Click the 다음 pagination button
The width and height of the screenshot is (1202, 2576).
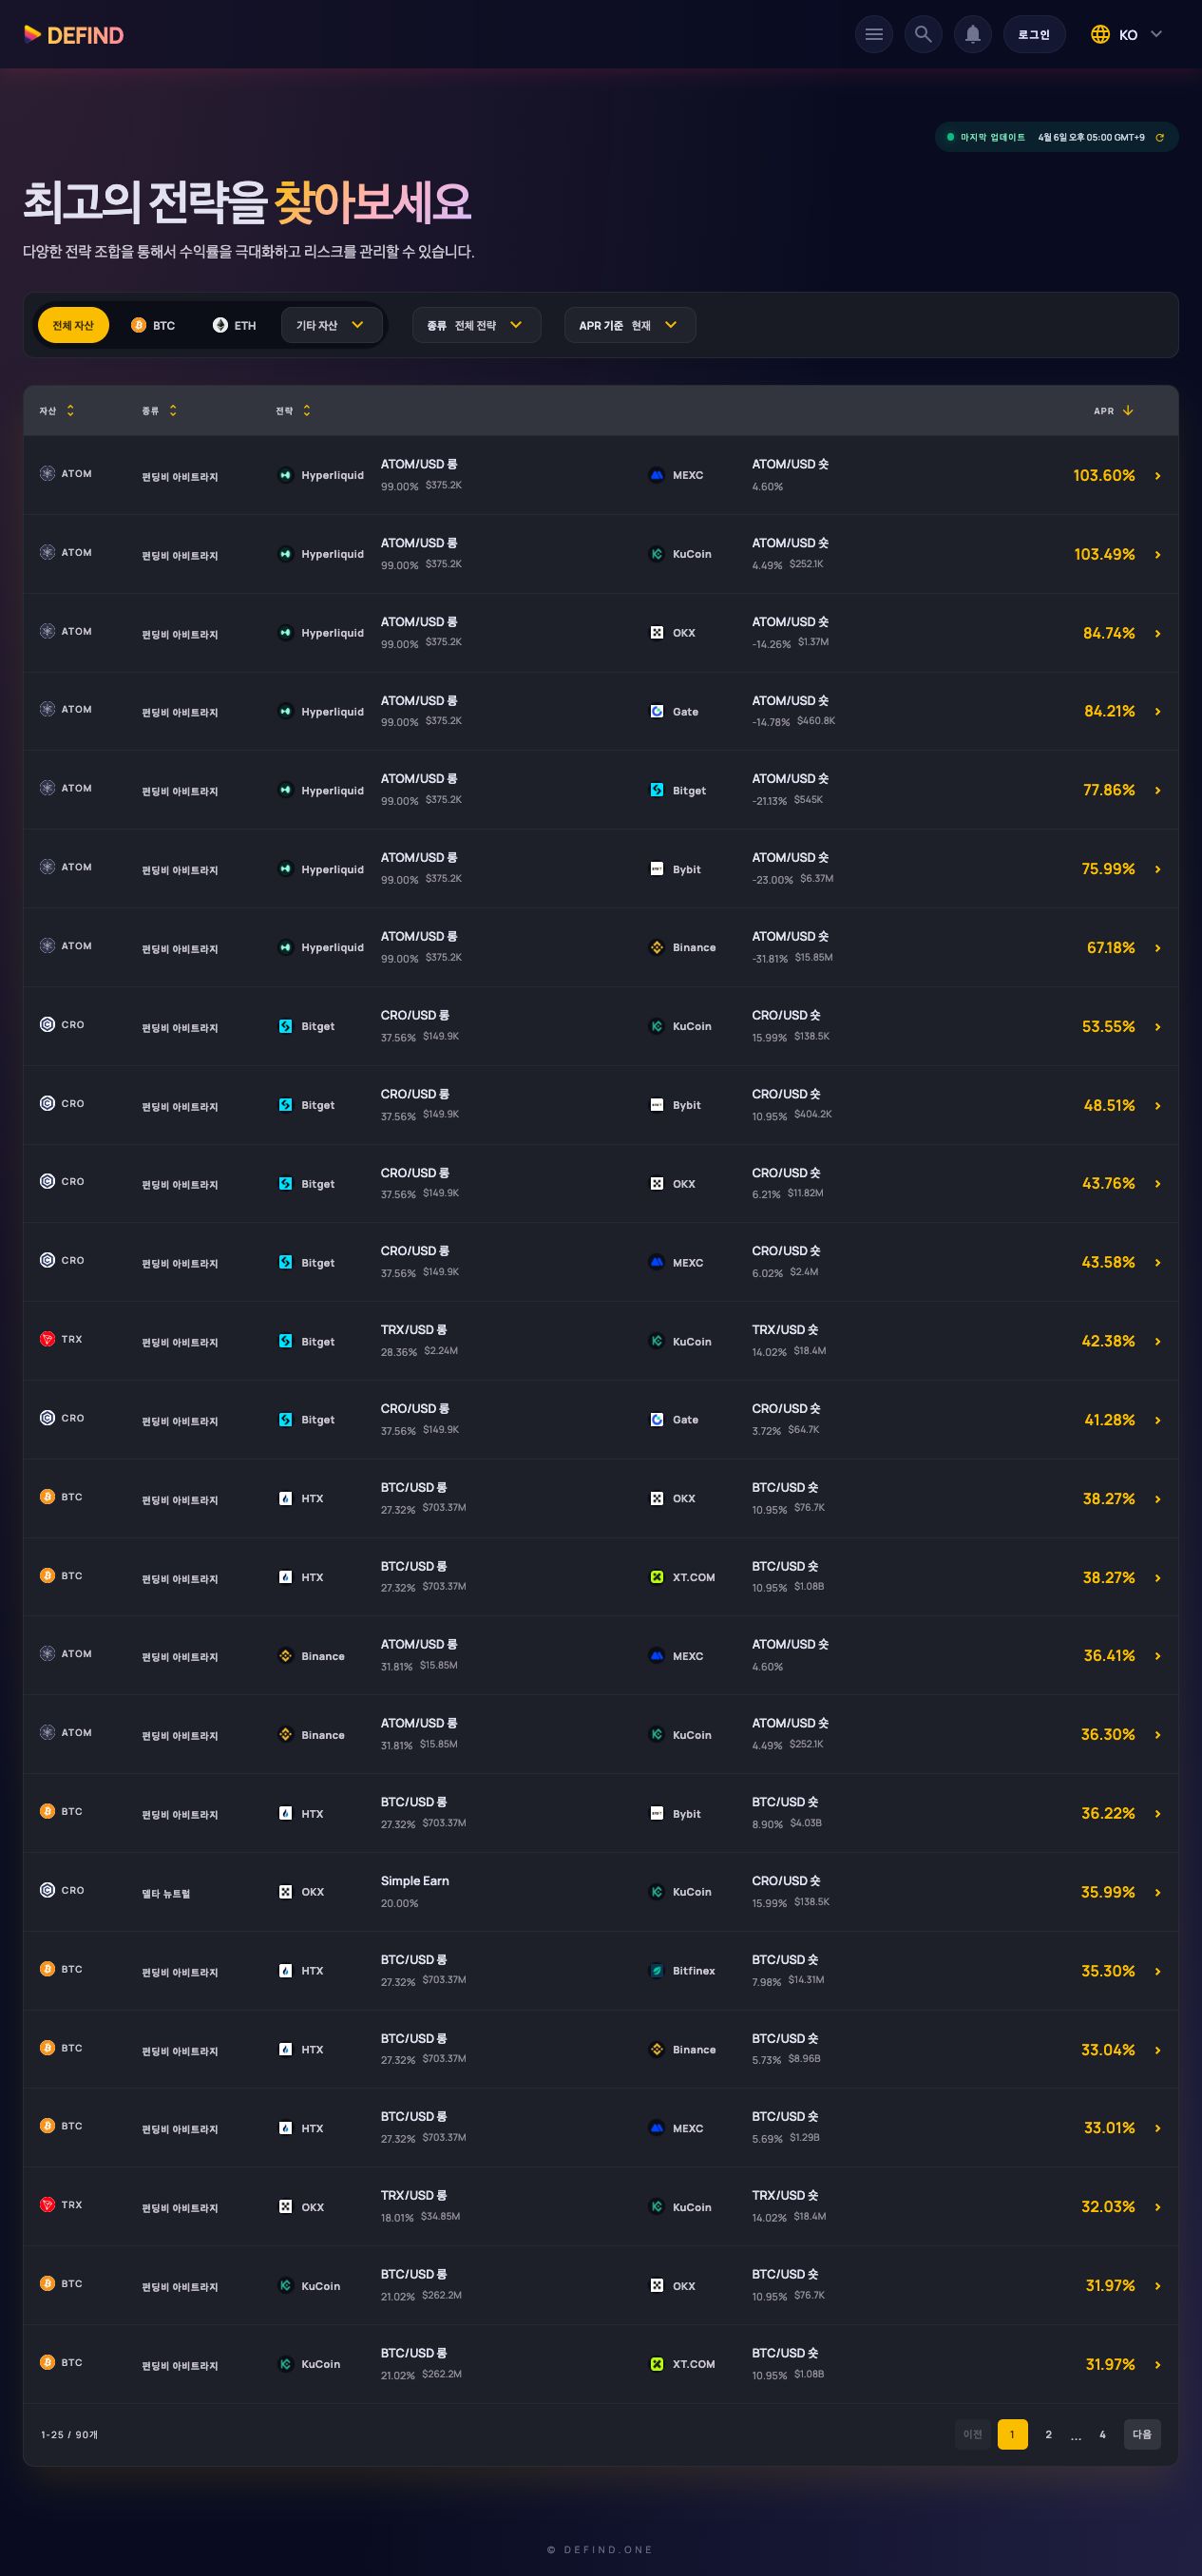[x=1142, y=2434]
